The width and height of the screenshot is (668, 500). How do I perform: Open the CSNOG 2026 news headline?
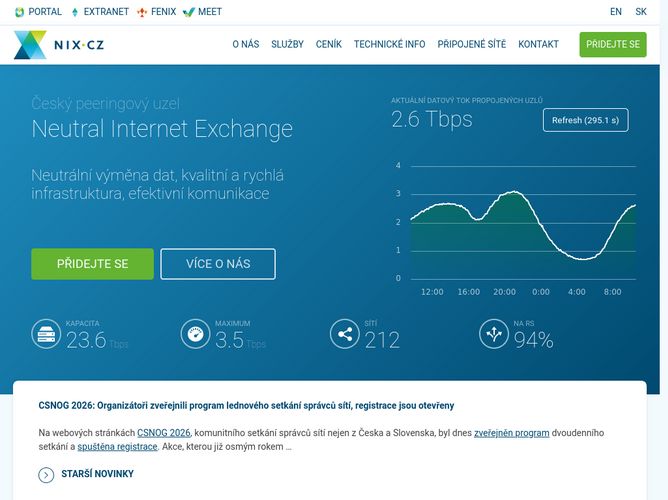coord(246,405)
